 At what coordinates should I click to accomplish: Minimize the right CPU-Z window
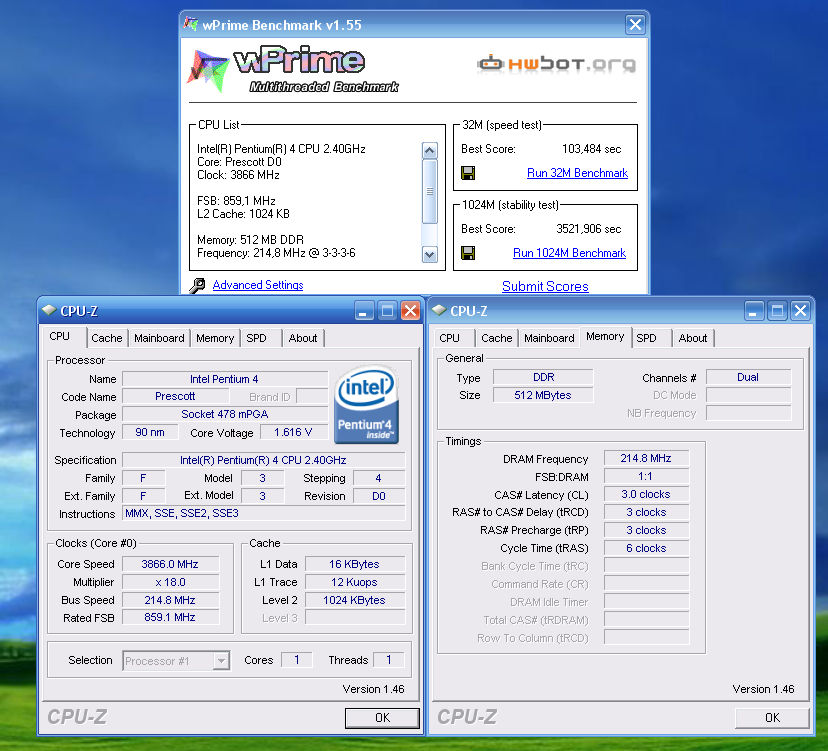pyautogui.click(x=754, y=311)
